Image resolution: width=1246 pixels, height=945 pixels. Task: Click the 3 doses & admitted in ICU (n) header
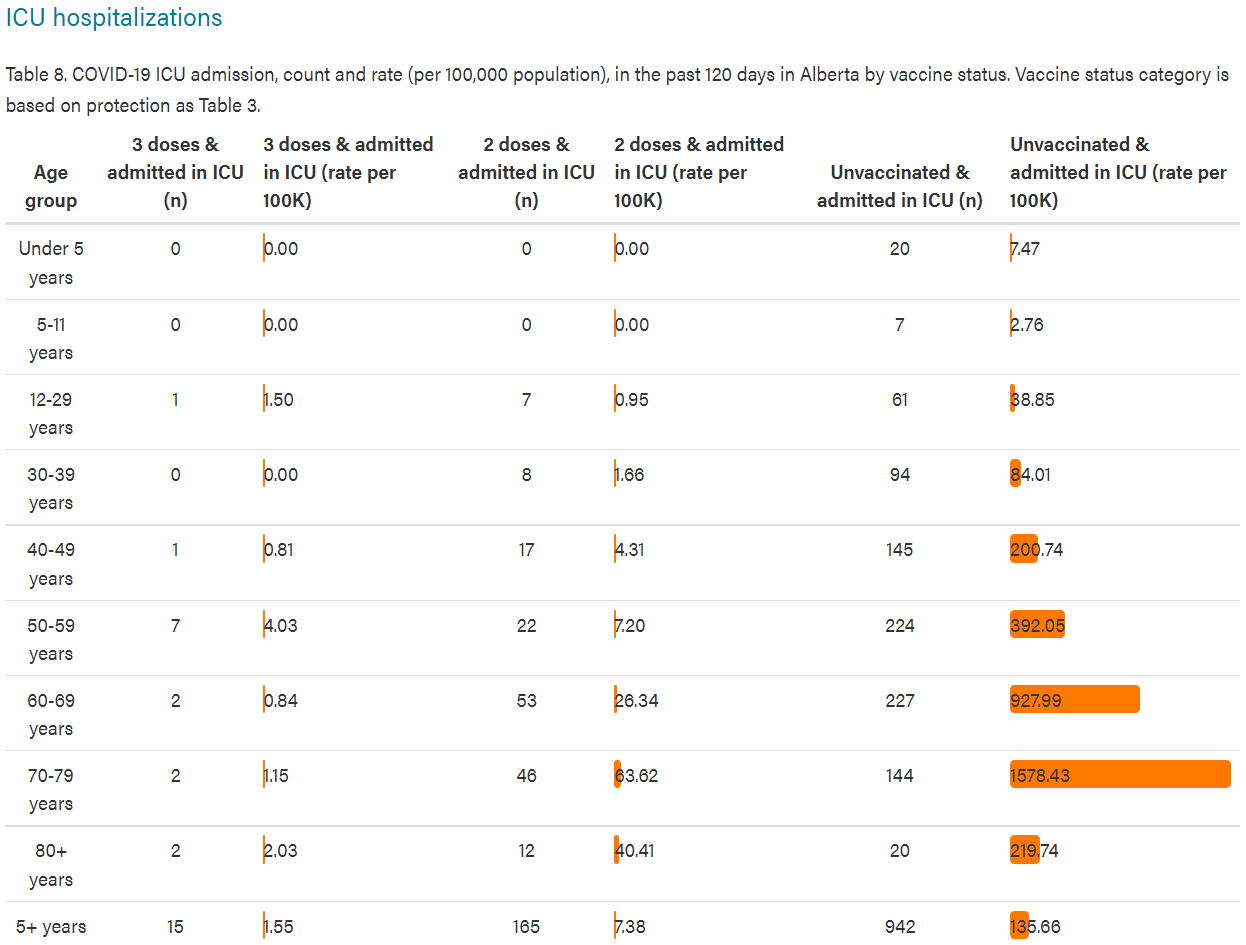[175, 172]
